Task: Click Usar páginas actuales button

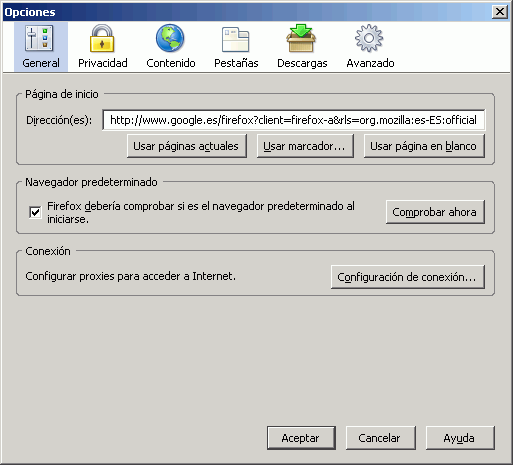Action: [x=187, y=146]
